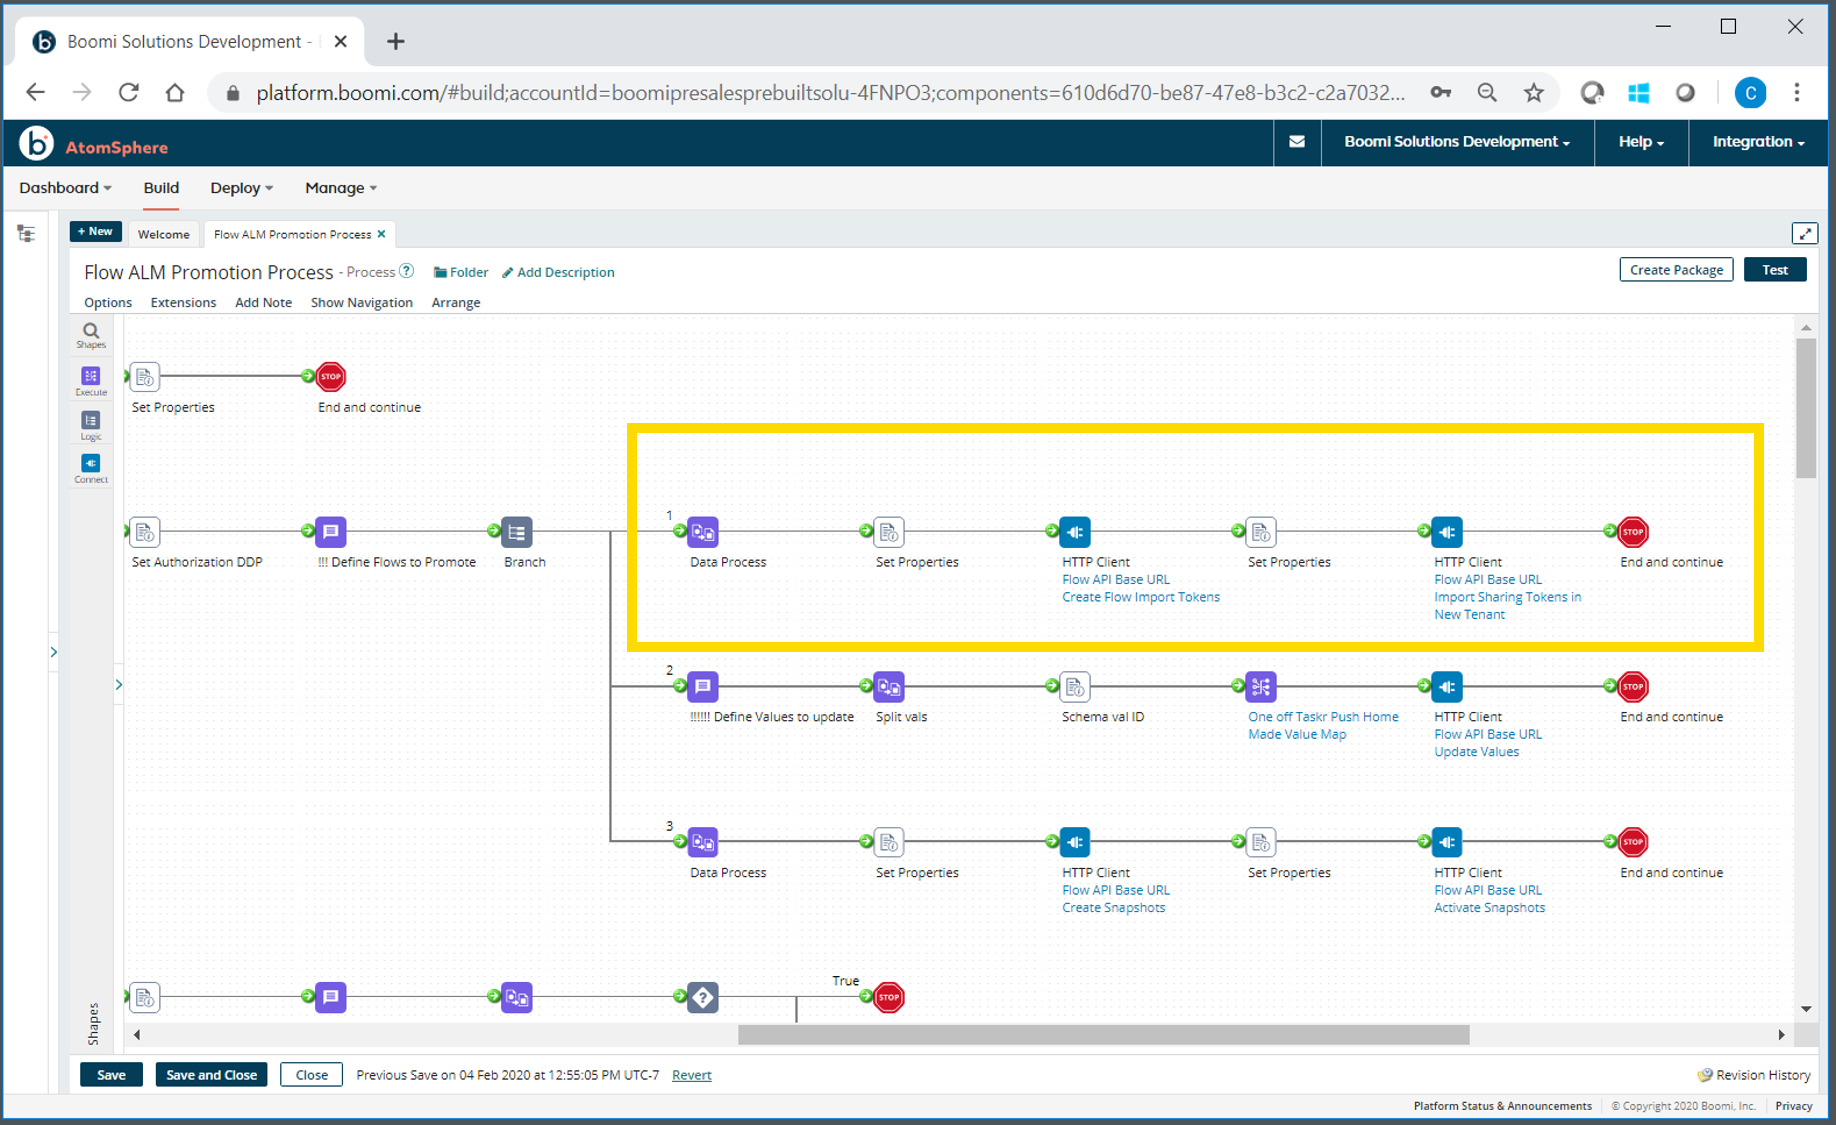The height and width of the screenshot is (1125, 1836).
Task: Click the Define Flows to Promote message shape
Action: pos(330,532)
